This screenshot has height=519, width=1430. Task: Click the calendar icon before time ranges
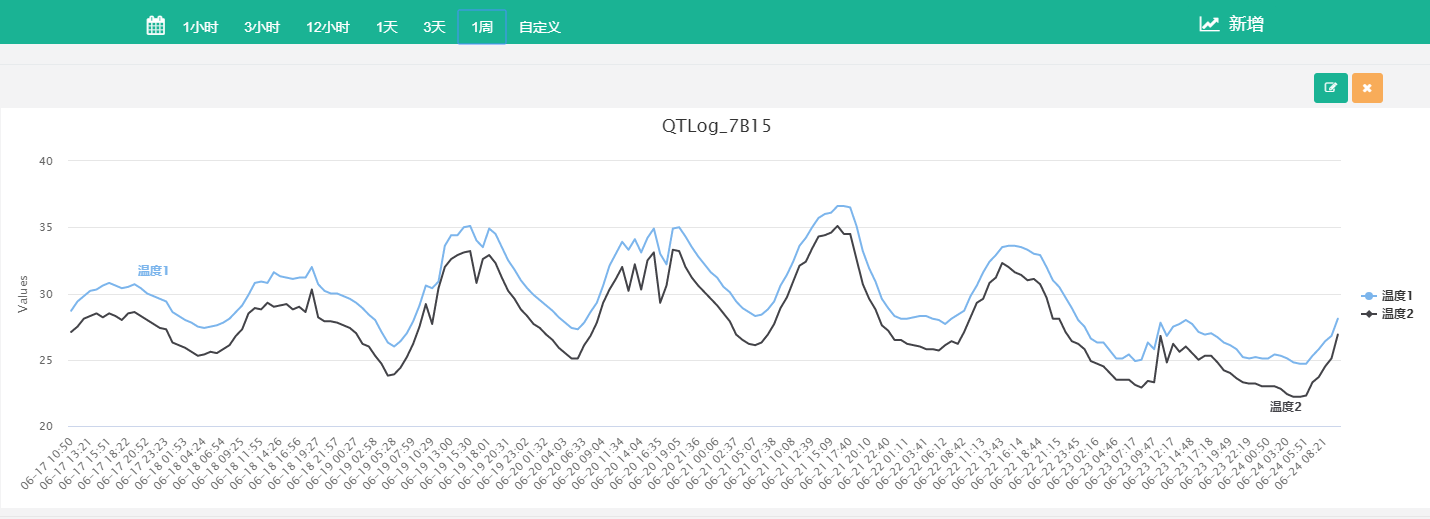pyautogui.click(x=156, y=26)
